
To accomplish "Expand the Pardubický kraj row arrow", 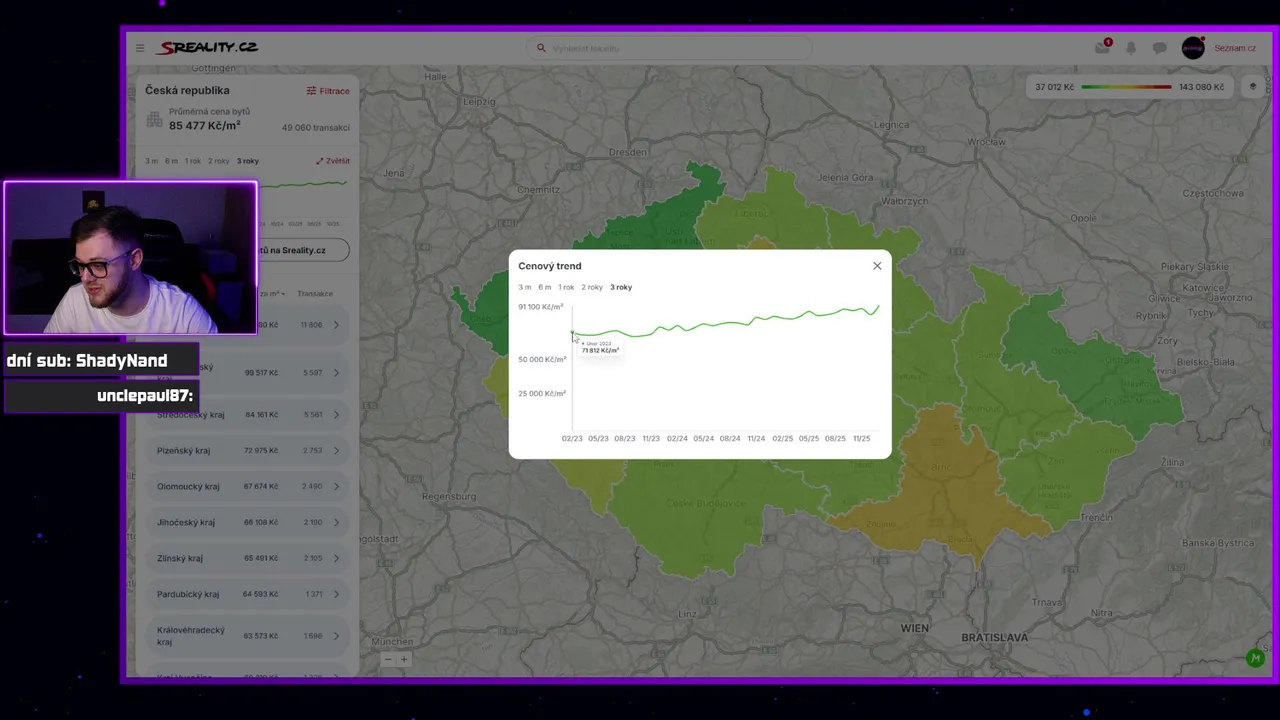I will click(x=336, y=594).
